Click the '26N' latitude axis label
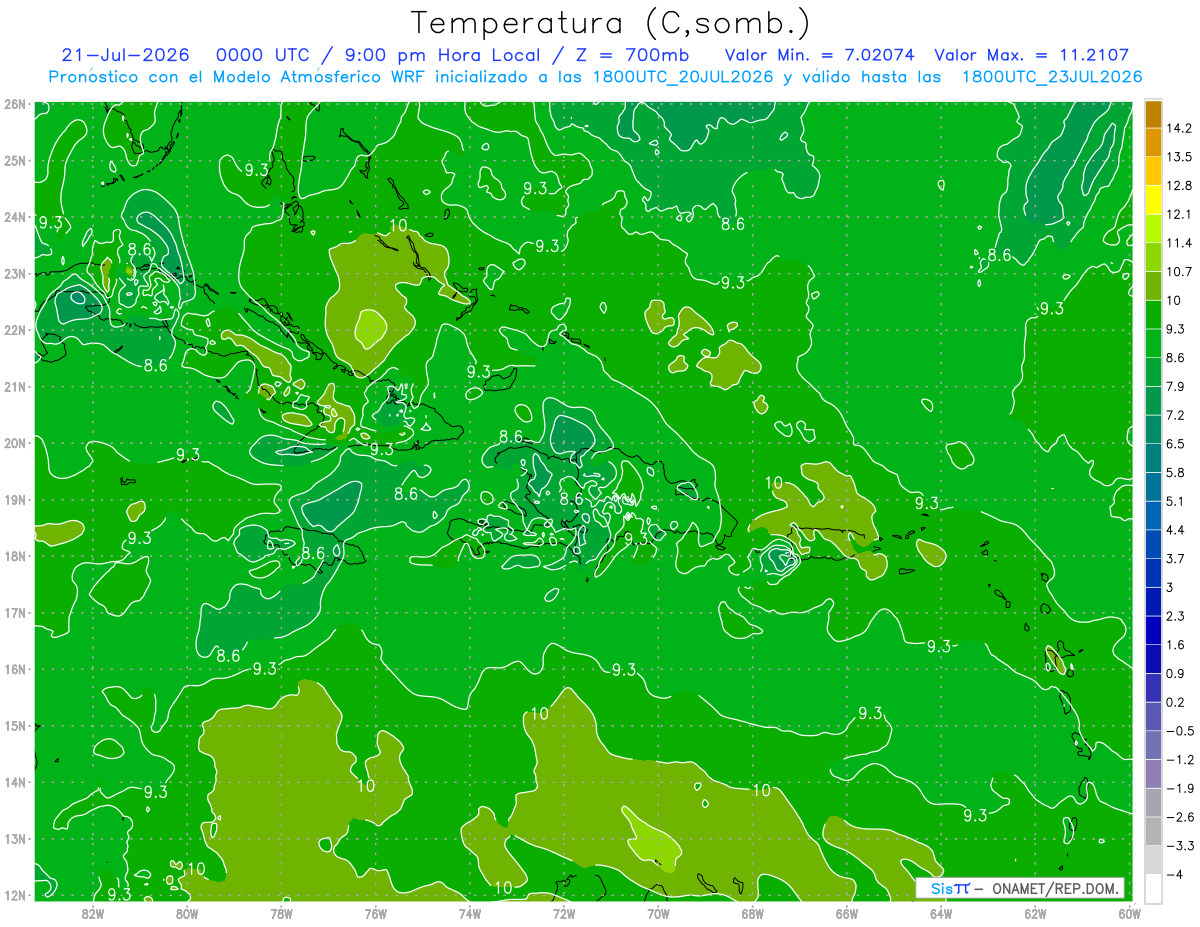The width and height of the screenshot is (1200, 927). pos(15,103)
